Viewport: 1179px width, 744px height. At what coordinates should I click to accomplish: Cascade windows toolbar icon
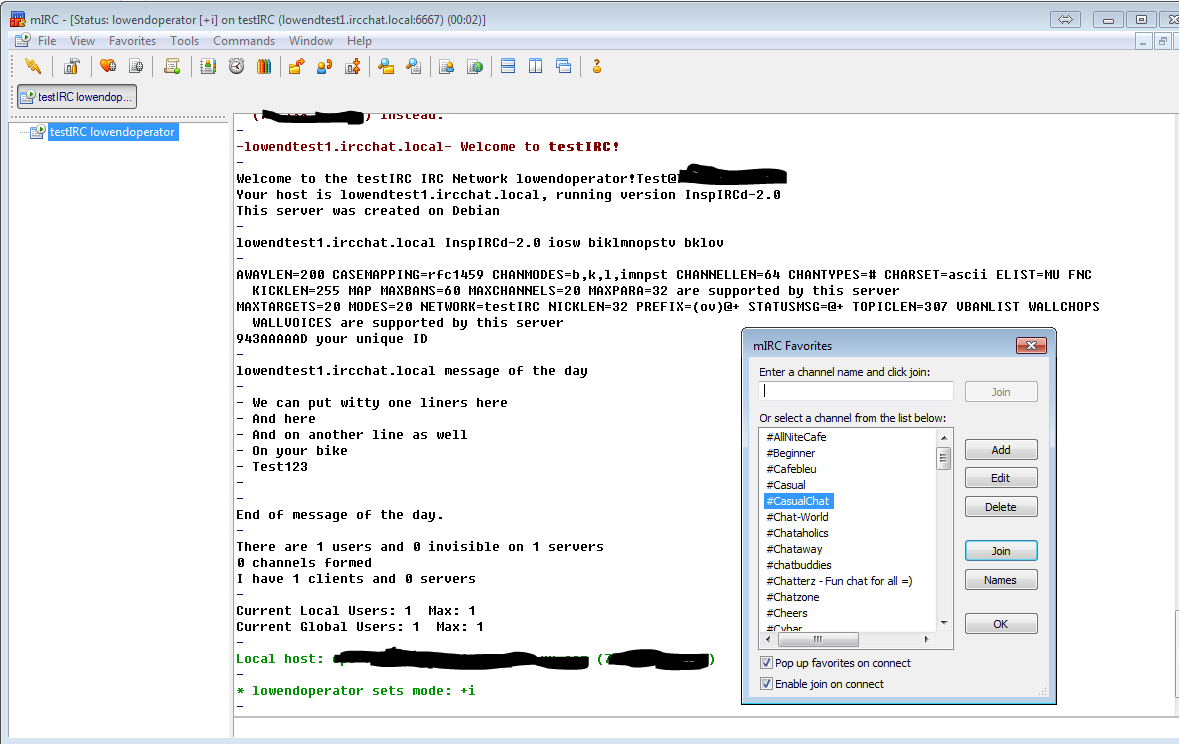564,66
